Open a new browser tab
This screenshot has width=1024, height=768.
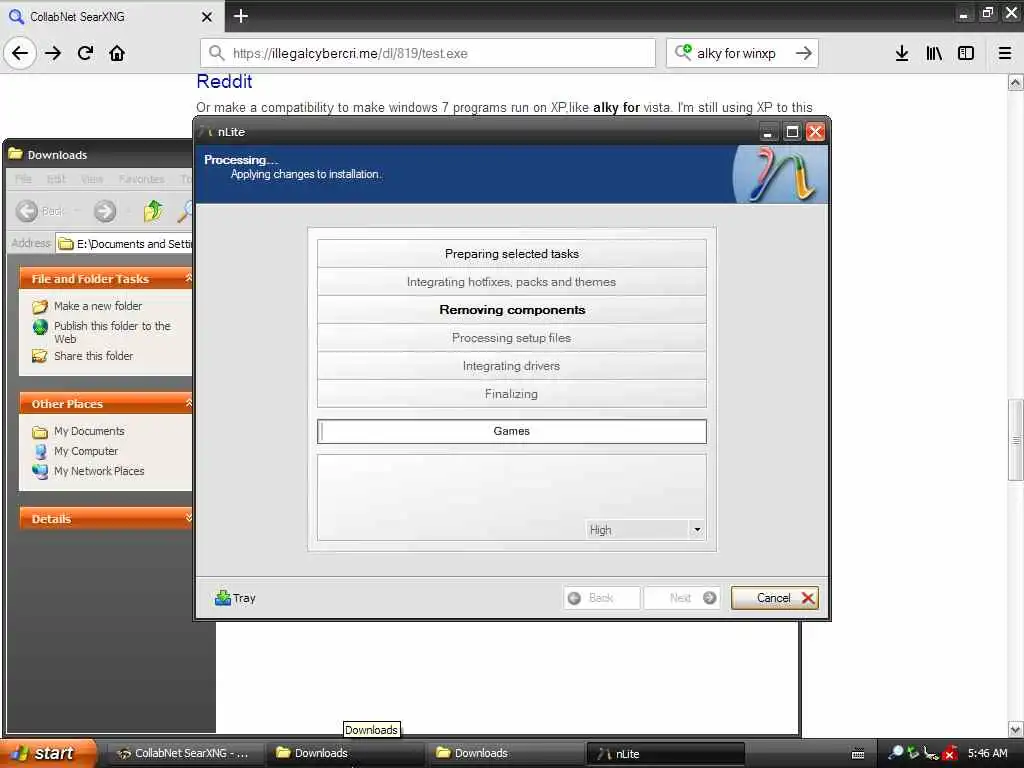point(240,16)
